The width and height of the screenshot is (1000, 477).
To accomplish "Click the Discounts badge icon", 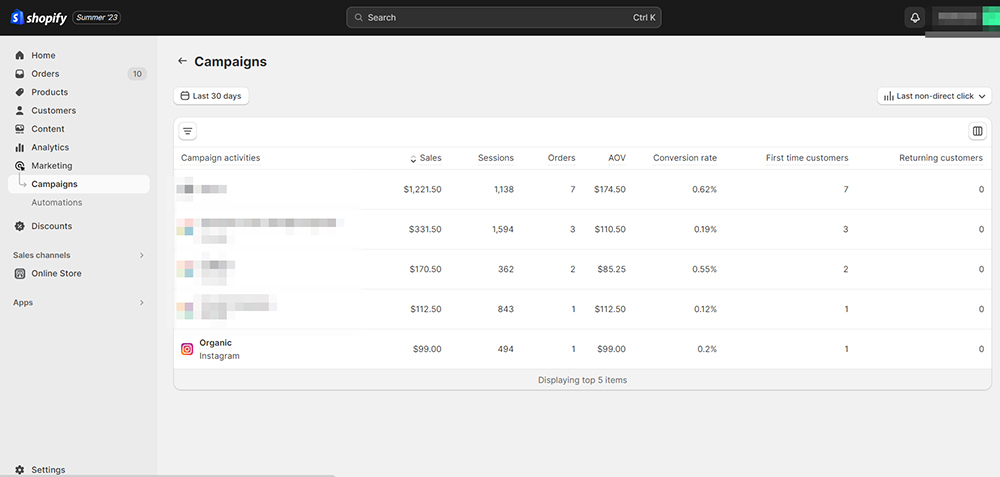I will [19, 226].
